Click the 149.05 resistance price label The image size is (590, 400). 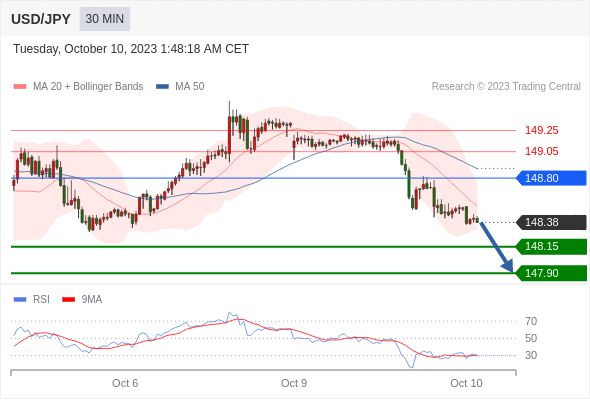[541, 151]
